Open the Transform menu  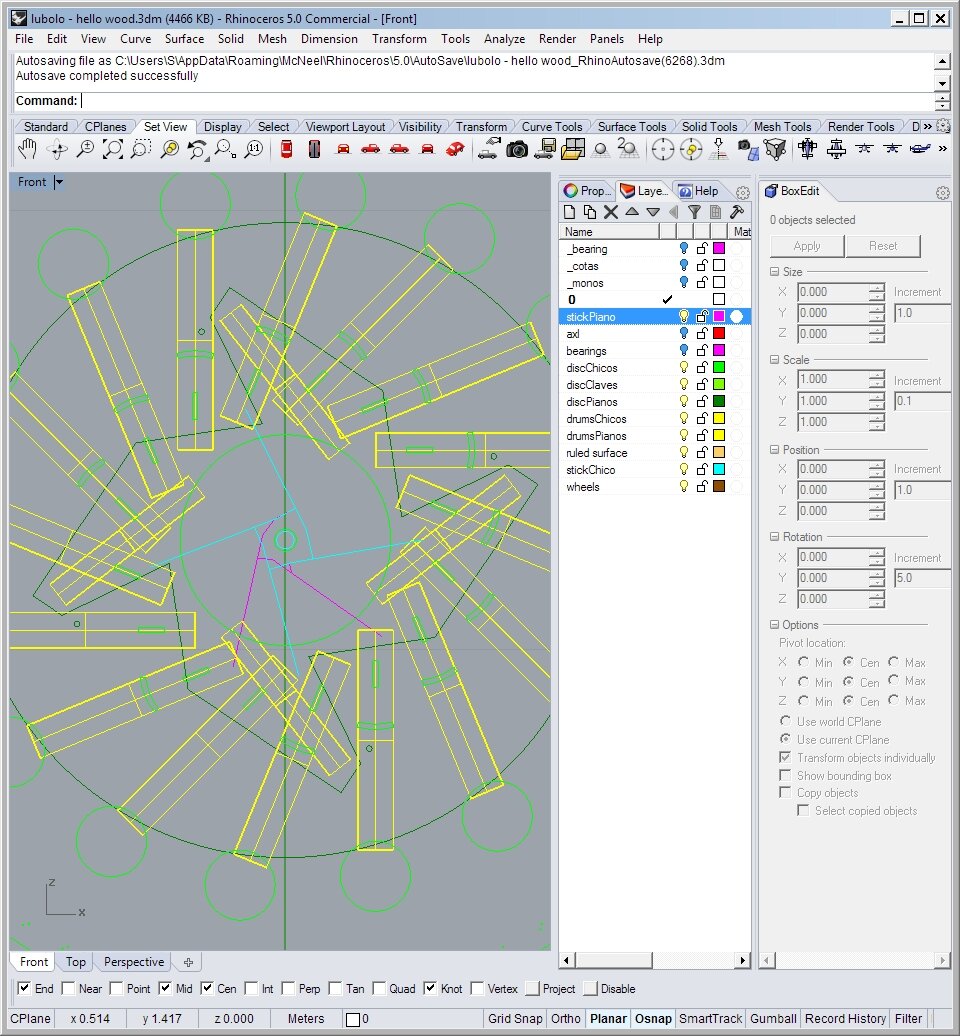click(x=399, y=39)
